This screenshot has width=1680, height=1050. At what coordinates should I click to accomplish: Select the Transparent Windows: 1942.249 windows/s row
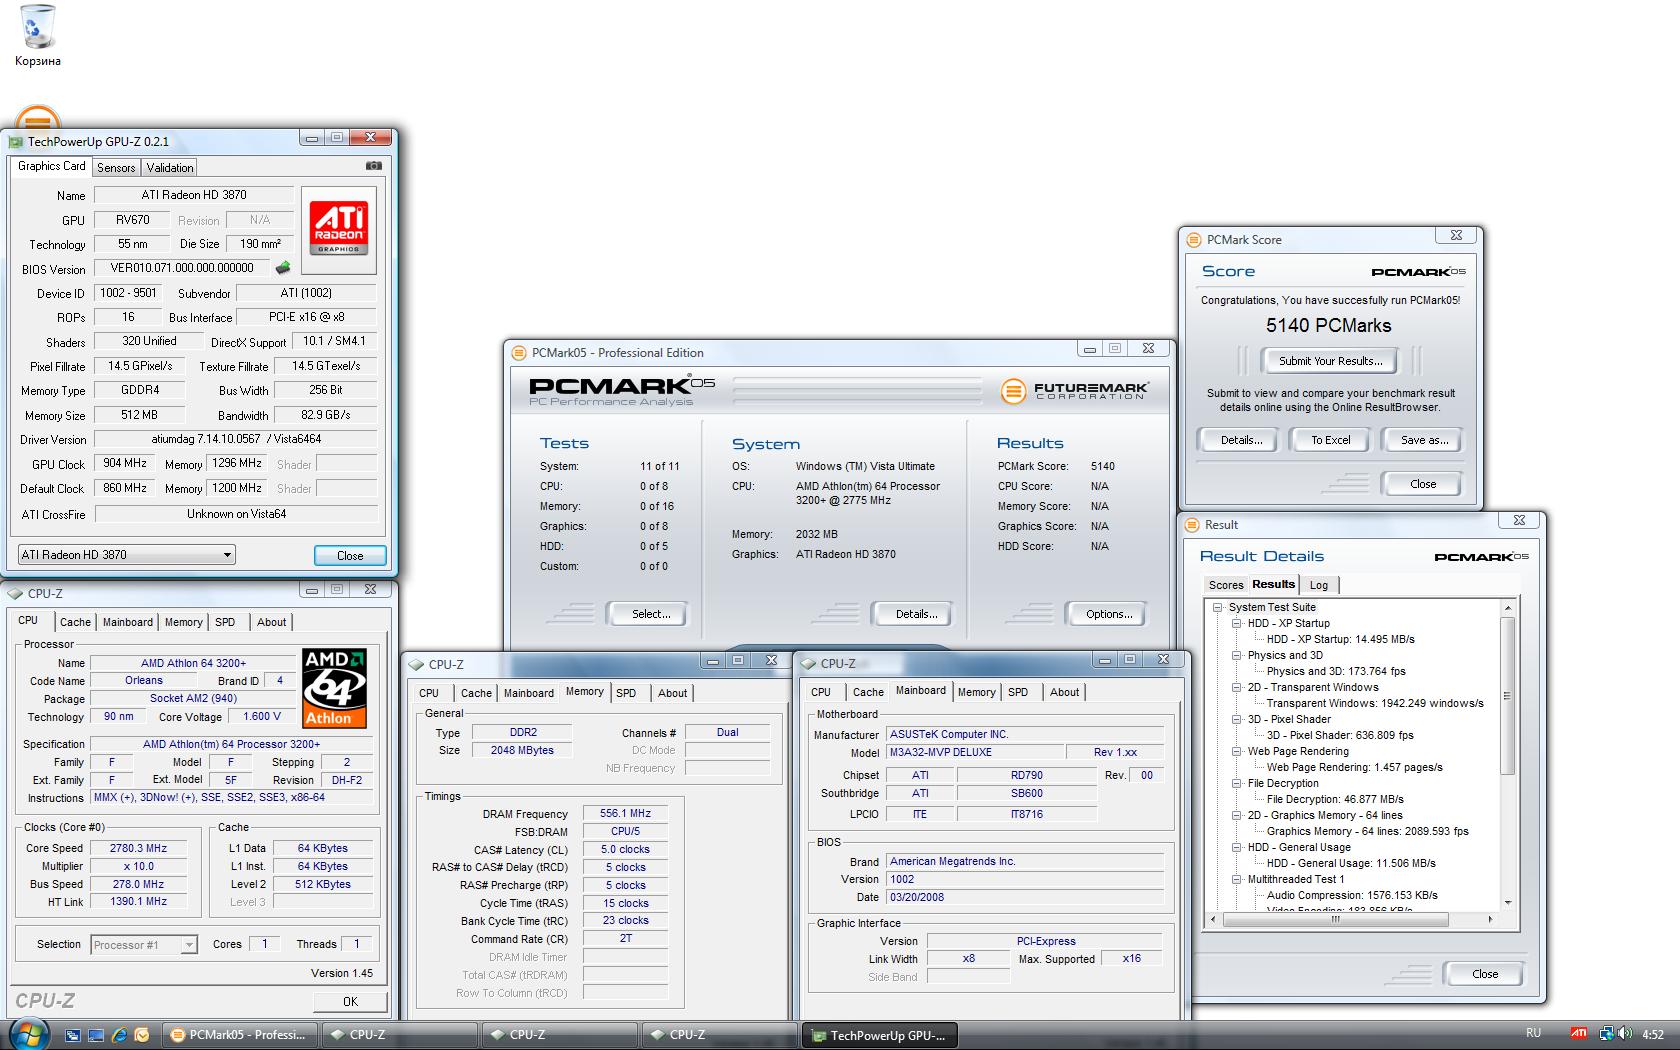1375,703
